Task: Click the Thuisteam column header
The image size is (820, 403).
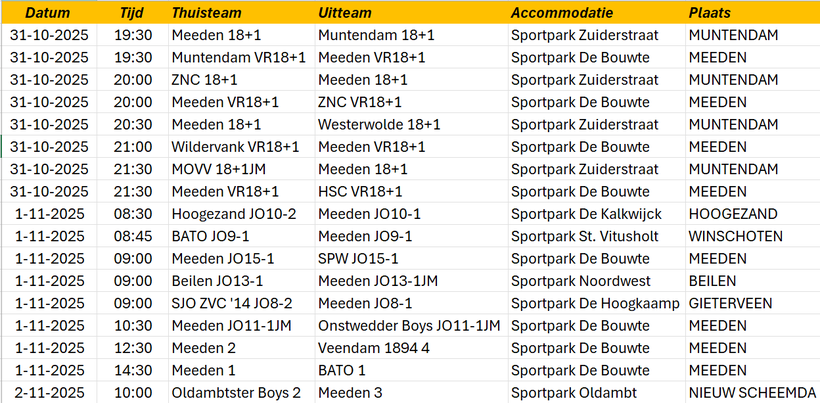Action: pyautogui.click(x=205, y=13)
